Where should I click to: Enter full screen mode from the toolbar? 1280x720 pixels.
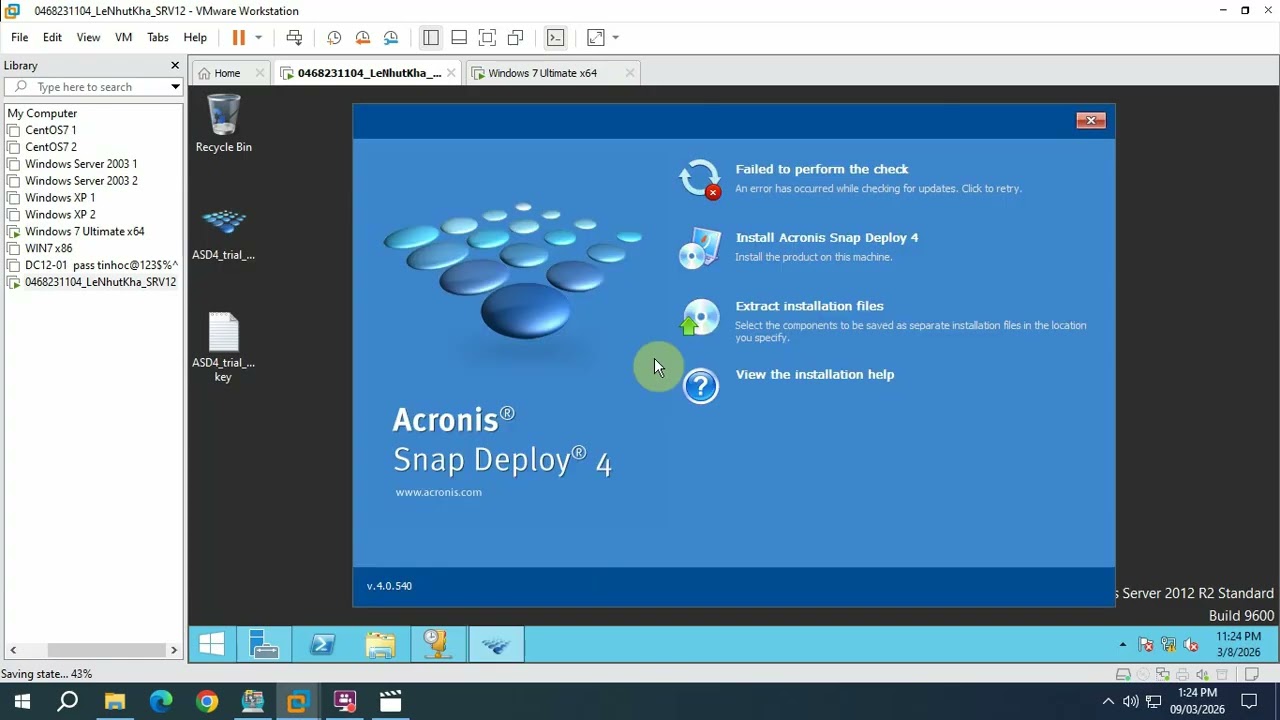[487, 37]
